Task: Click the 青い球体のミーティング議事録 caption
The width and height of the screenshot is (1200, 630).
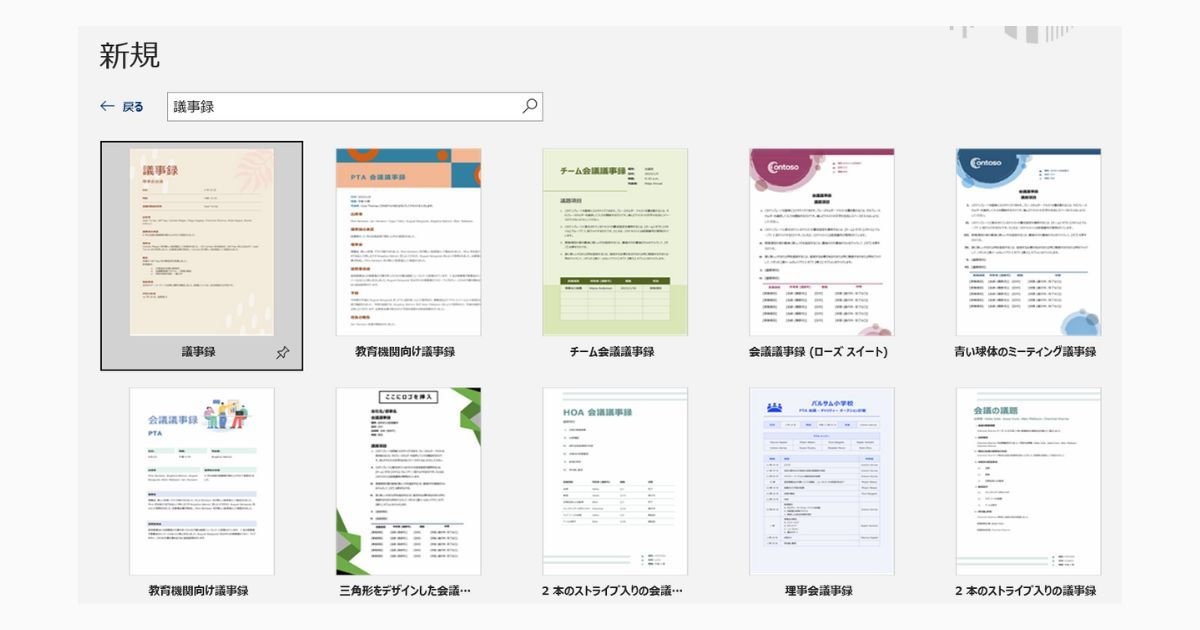Action: (x=1025, y=352)
